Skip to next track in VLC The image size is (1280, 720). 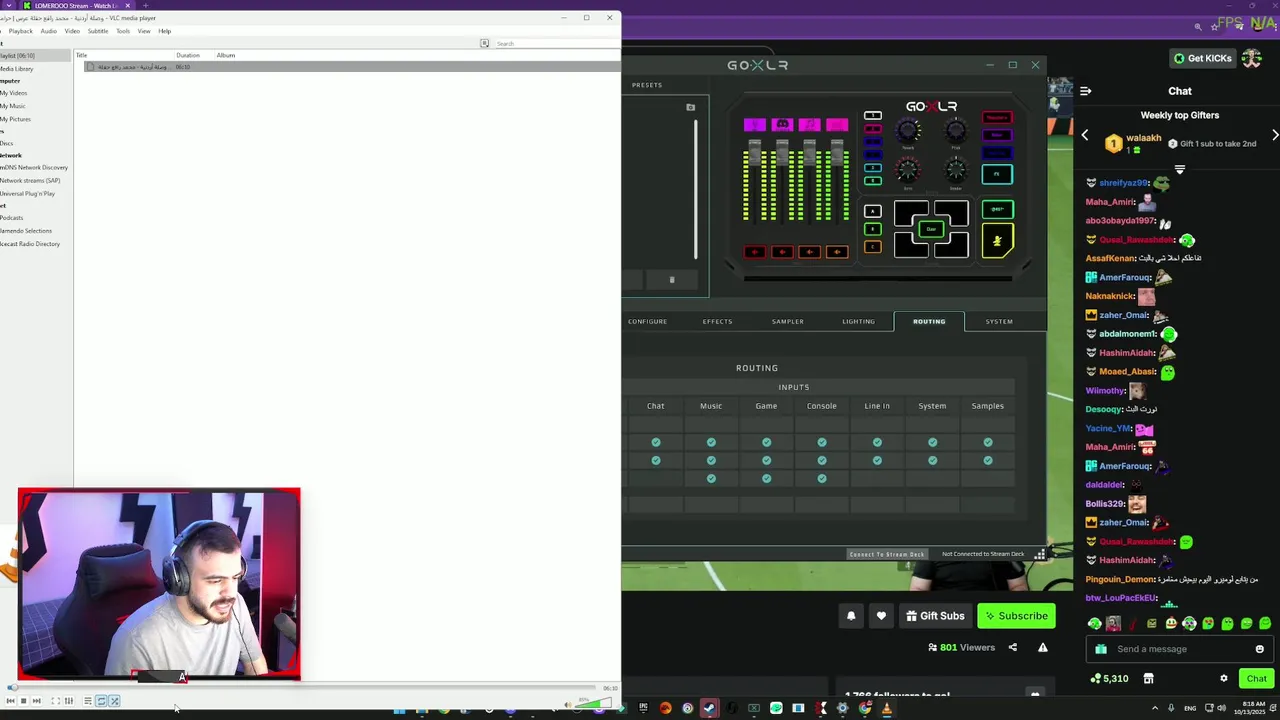pos(37,701)
